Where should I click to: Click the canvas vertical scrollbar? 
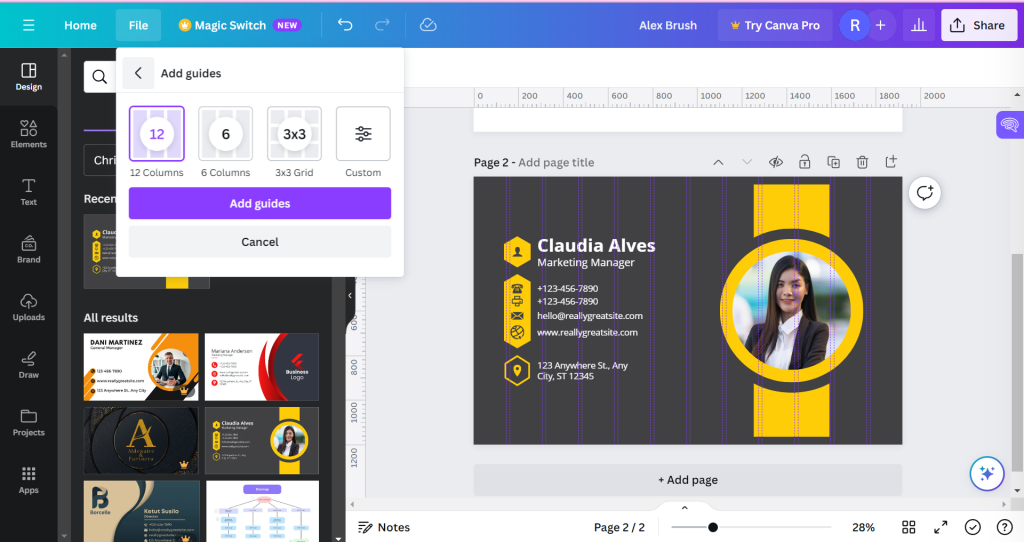[1016, 362]
